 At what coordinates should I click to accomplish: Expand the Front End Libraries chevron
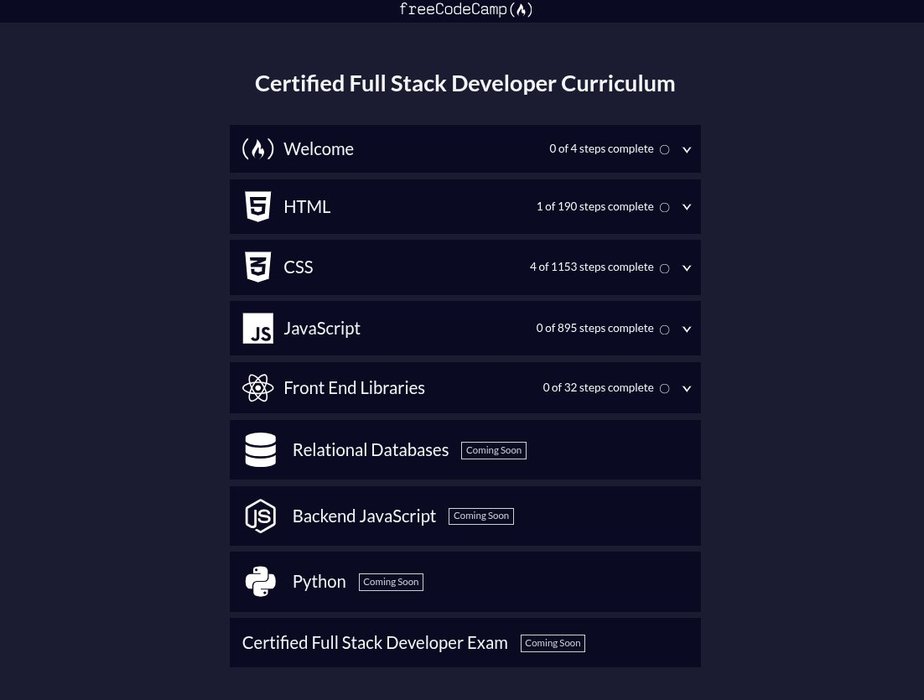click(687, 389)
